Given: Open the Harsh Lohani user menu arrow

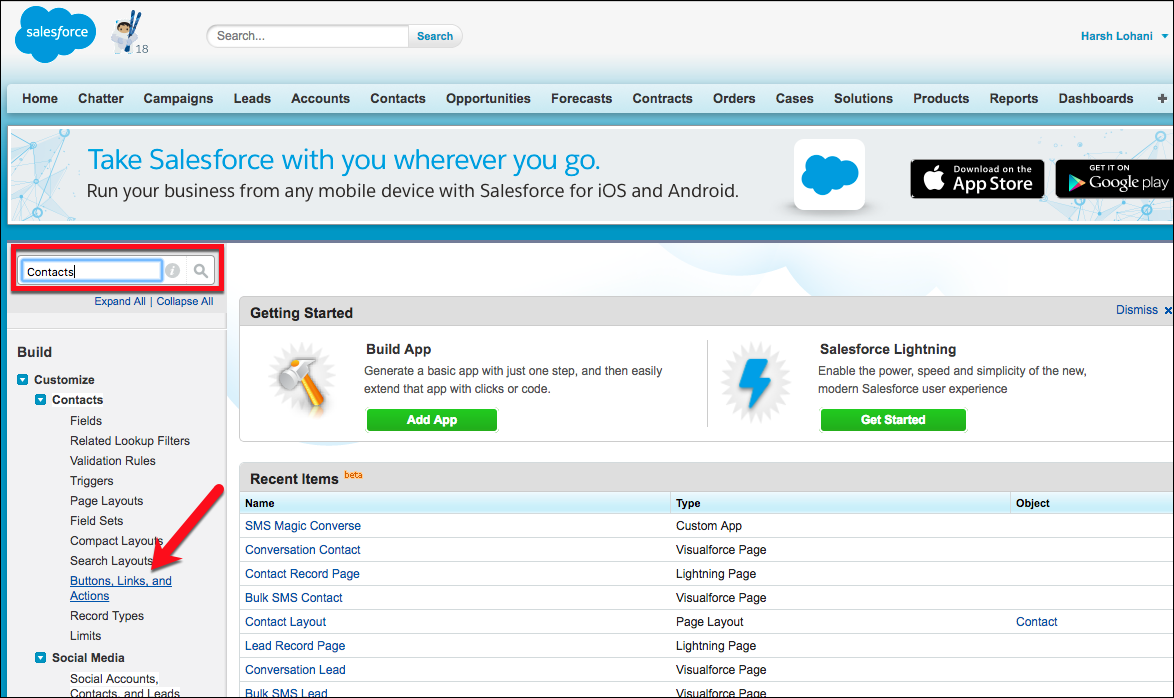Looking at the screenshot, I should pyautogui.click(x=1164, y=36).
